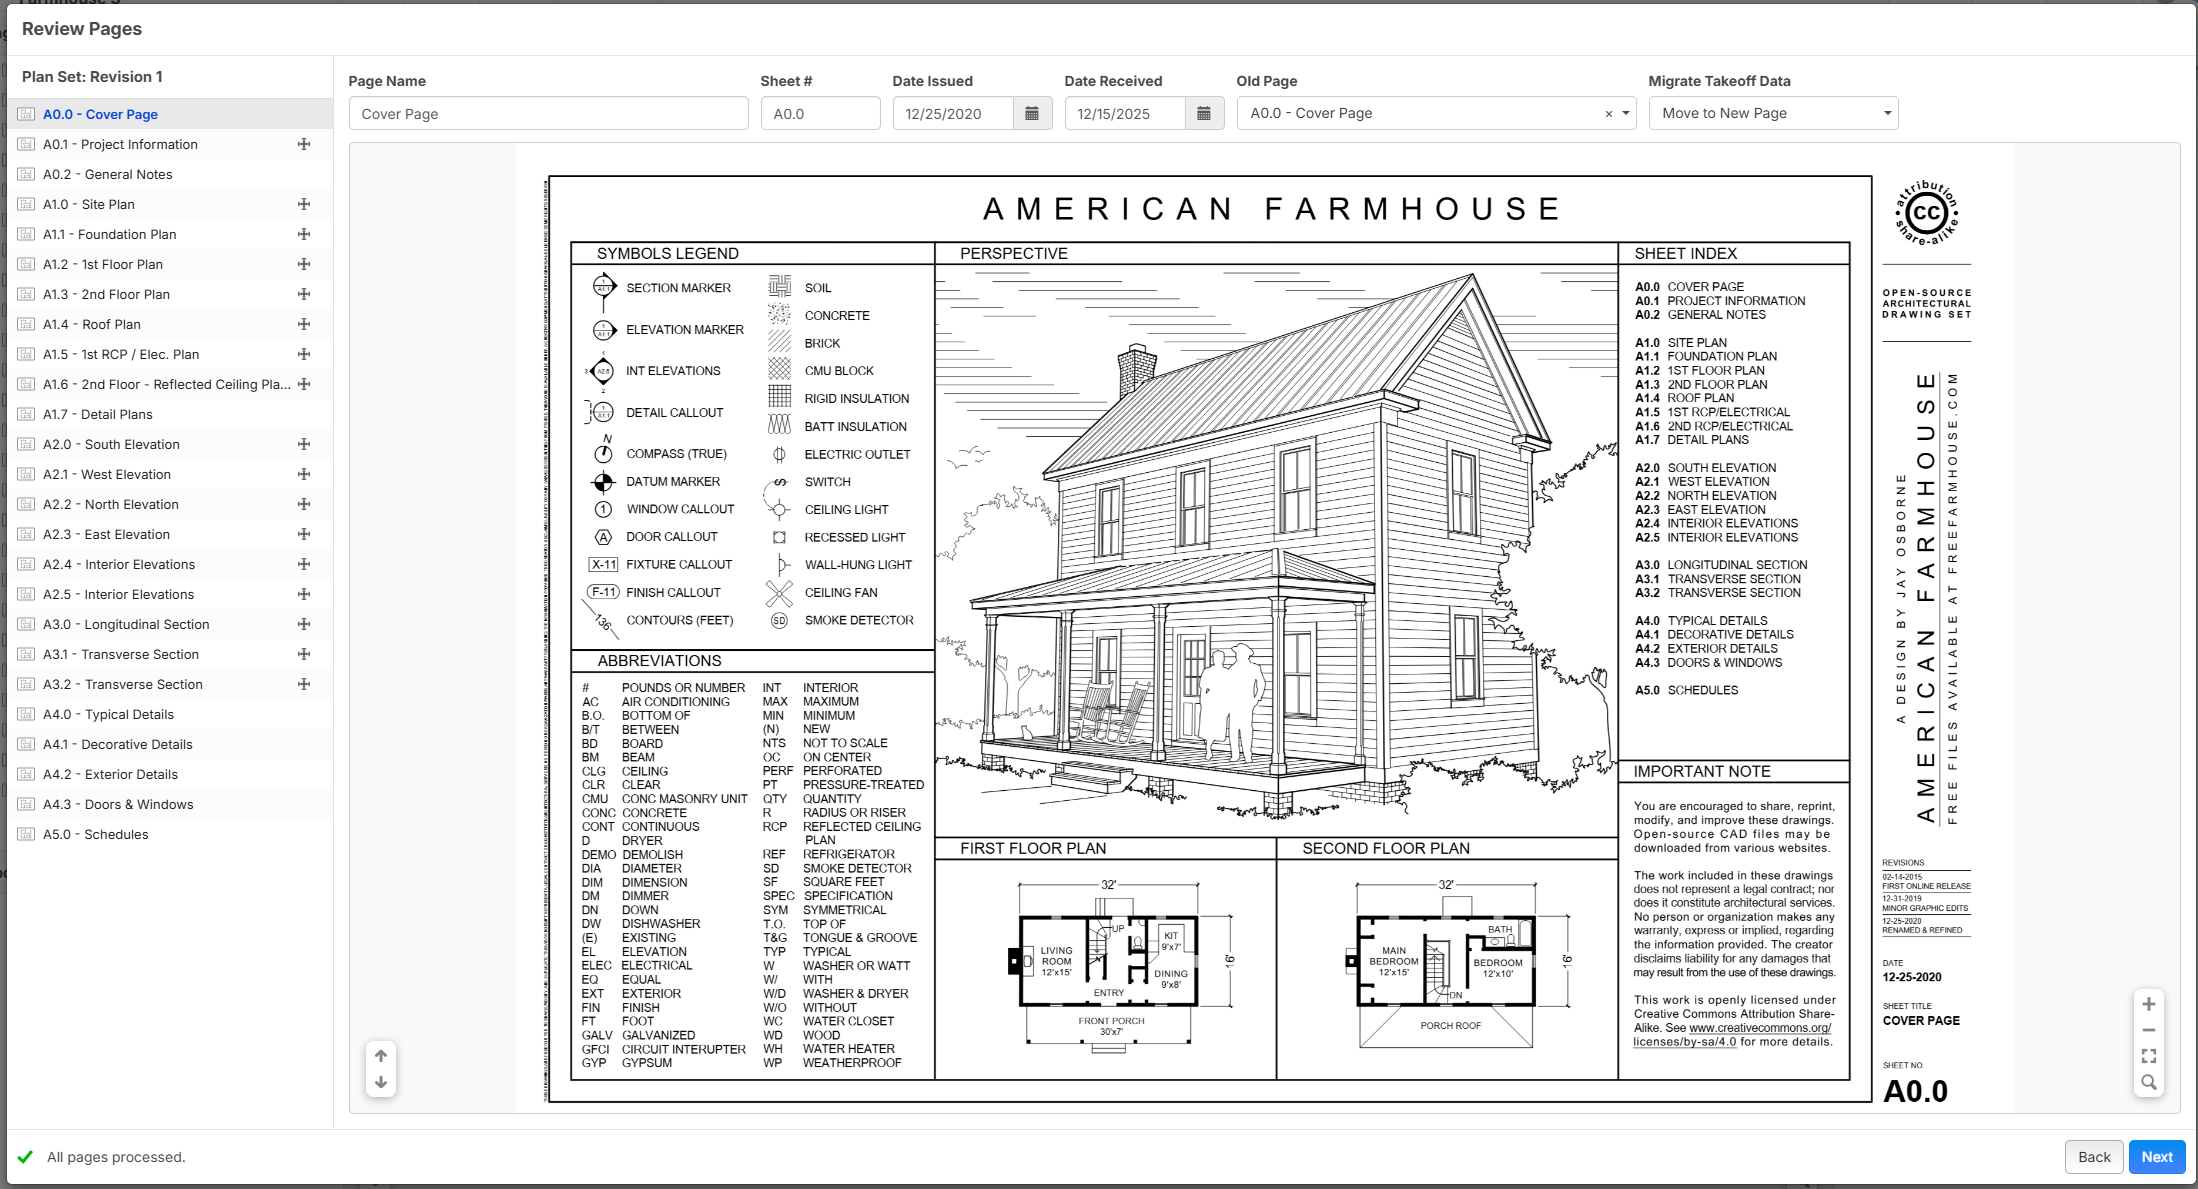
Task: Open the Migrate Takeoff Data dropdown
Action: [1773, 114]
